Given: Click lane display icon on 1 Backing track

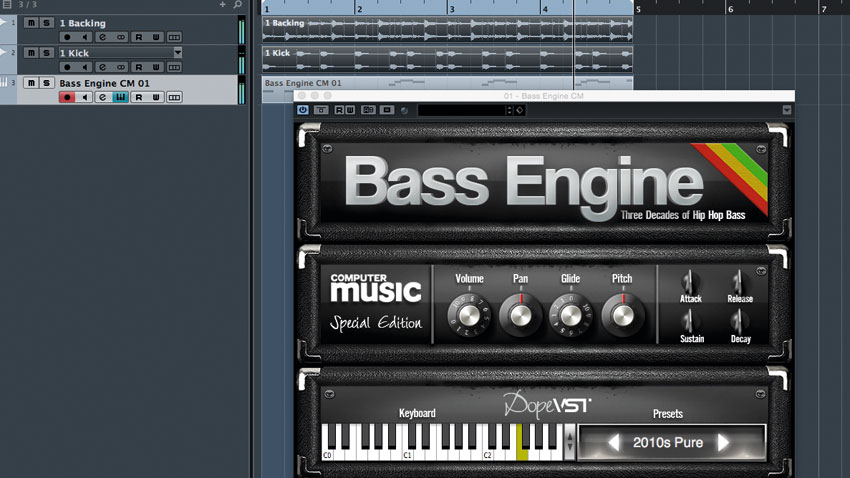Looking at the screenshot, I should pos(174,37).
